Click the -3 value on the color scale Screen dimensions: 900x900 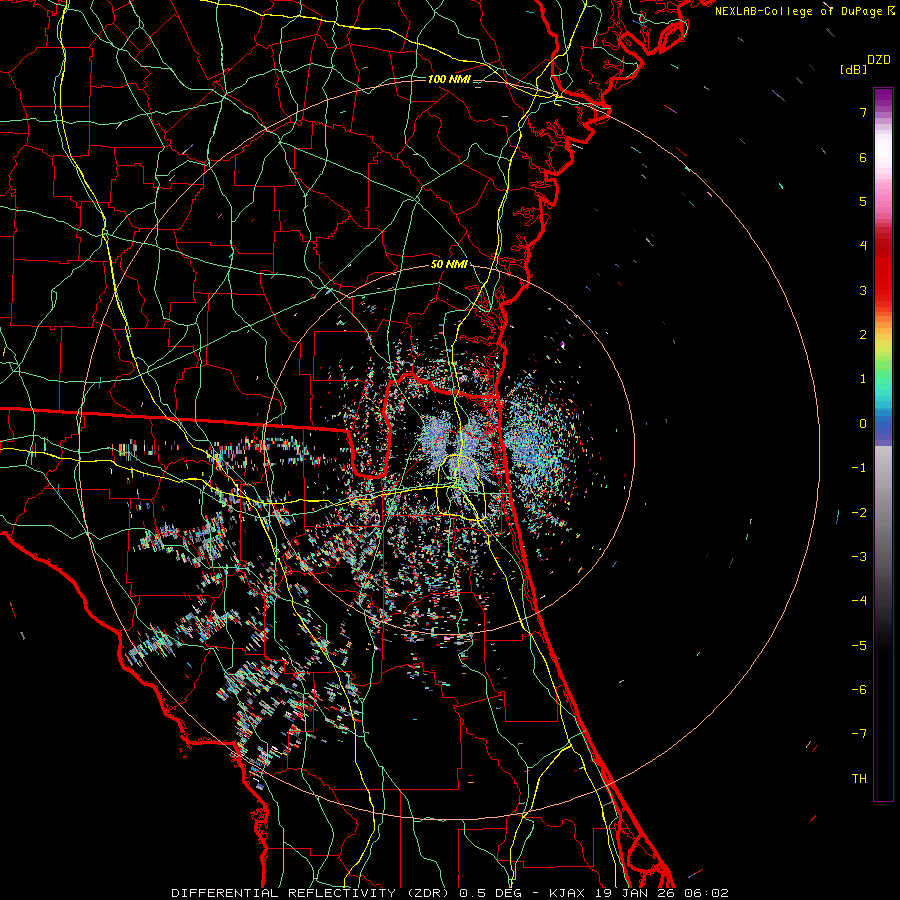point(859,557)
